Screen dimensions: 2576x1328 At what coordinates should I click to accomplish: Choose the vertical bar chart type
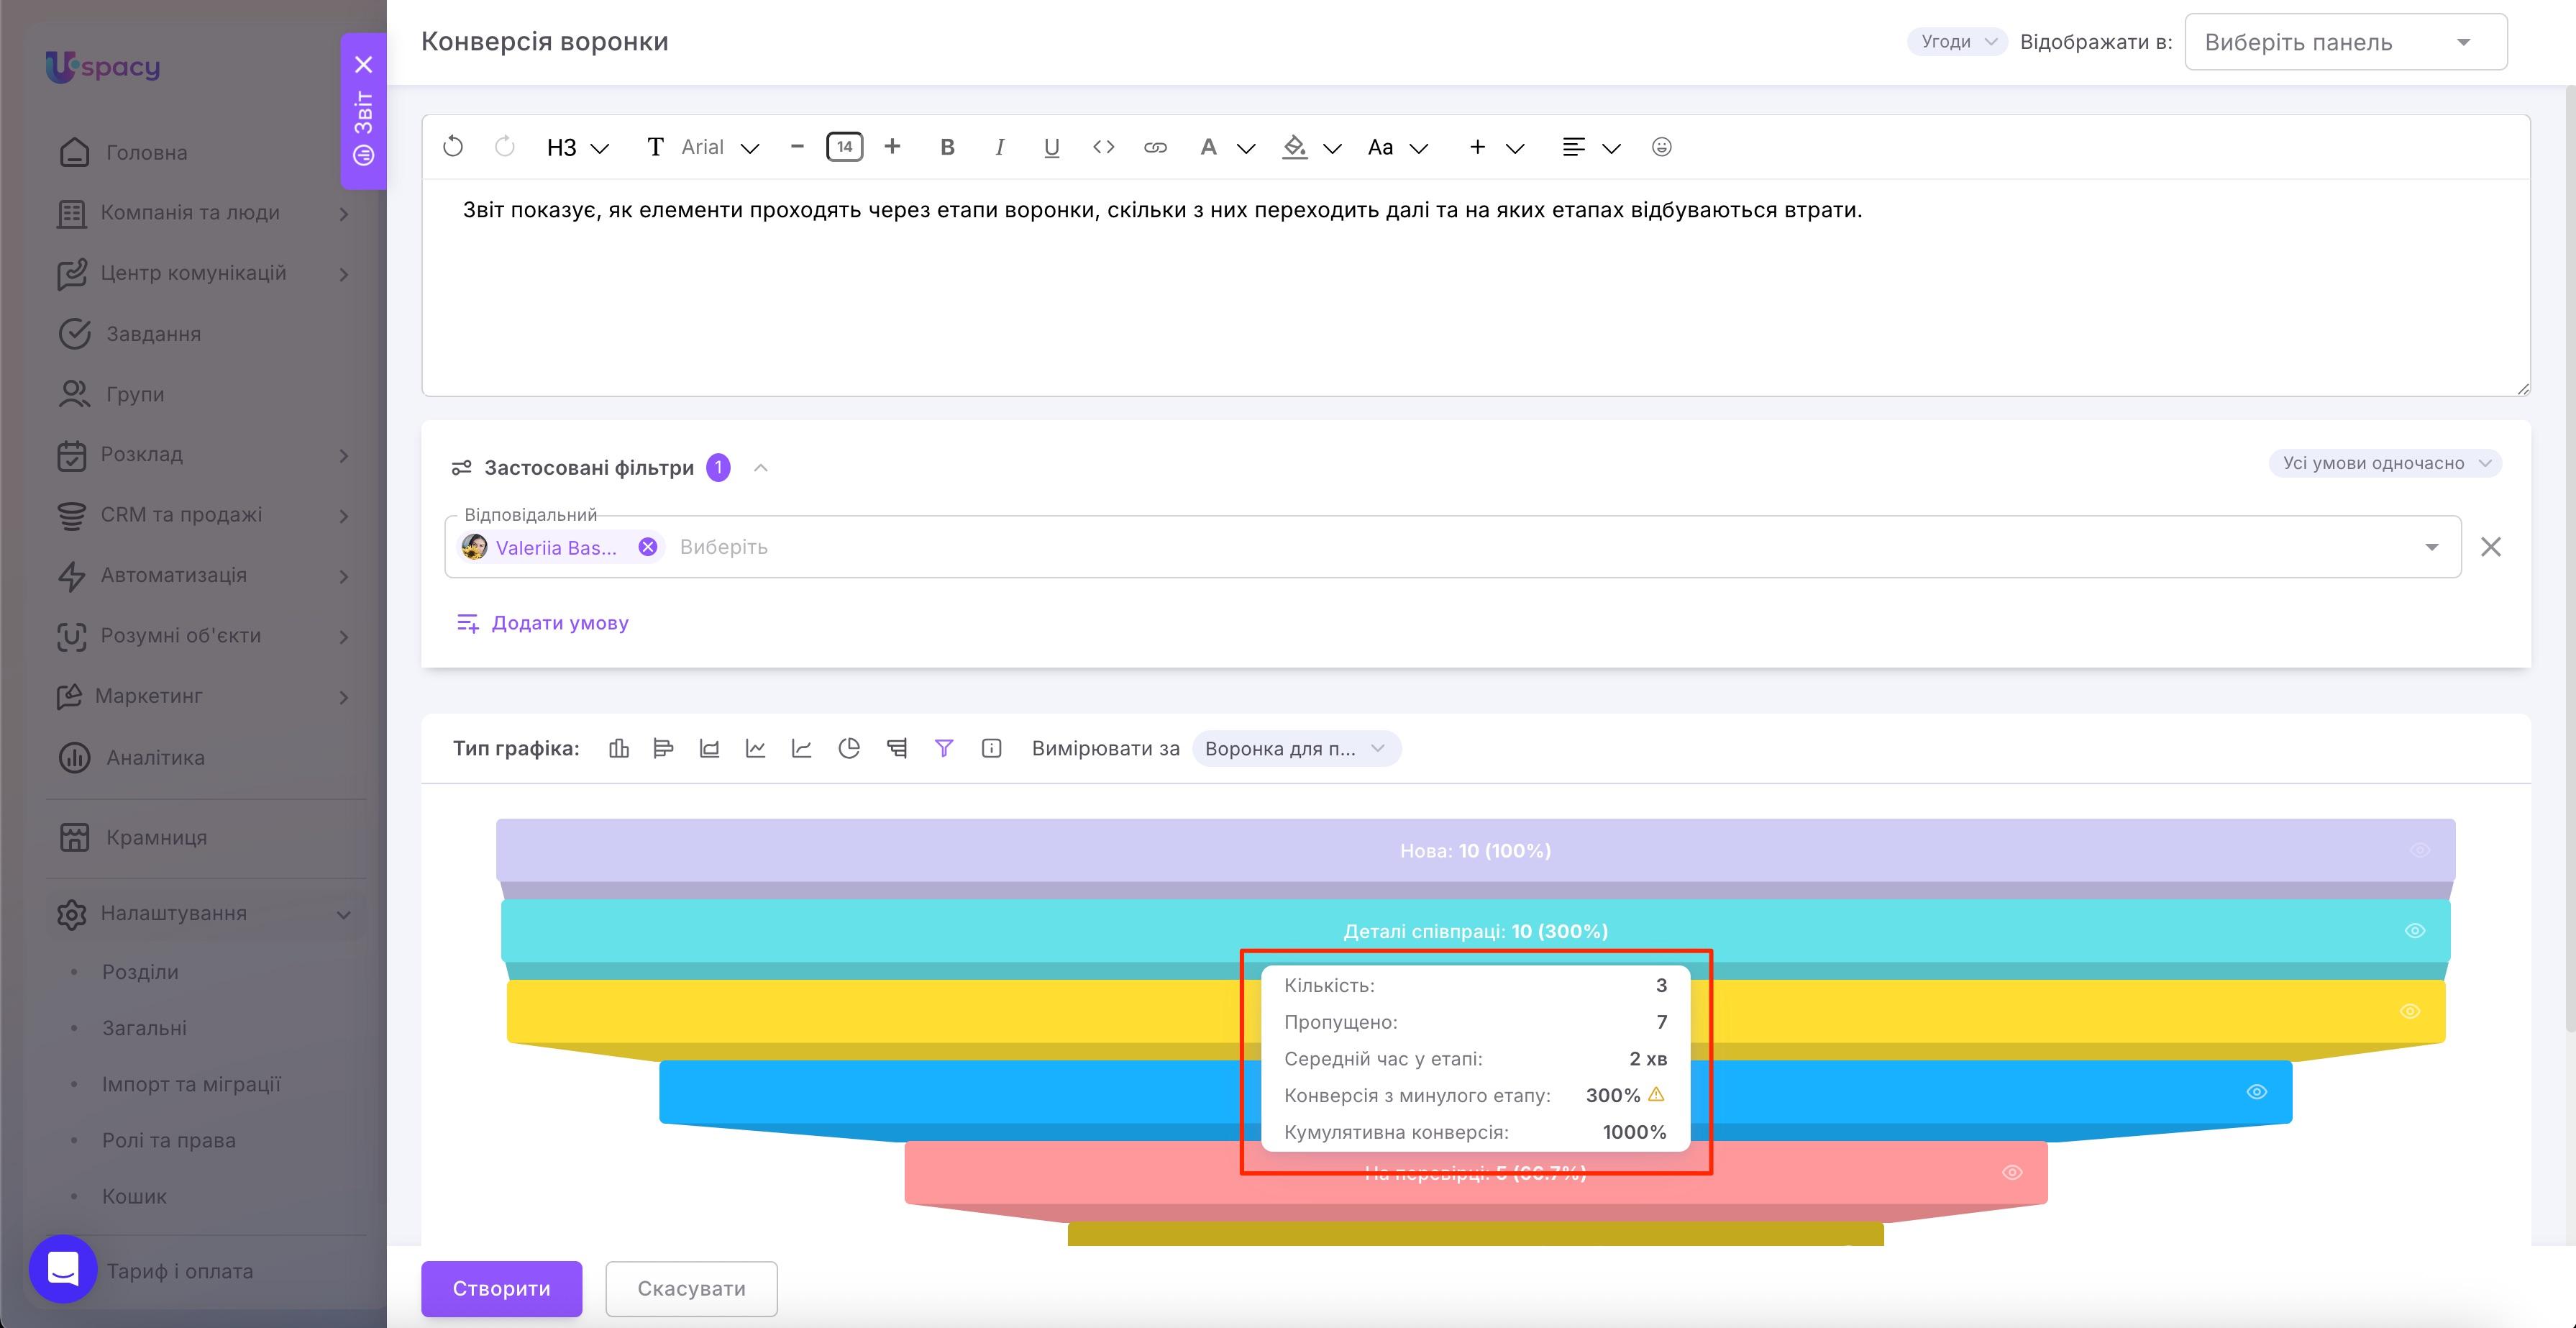619,748
